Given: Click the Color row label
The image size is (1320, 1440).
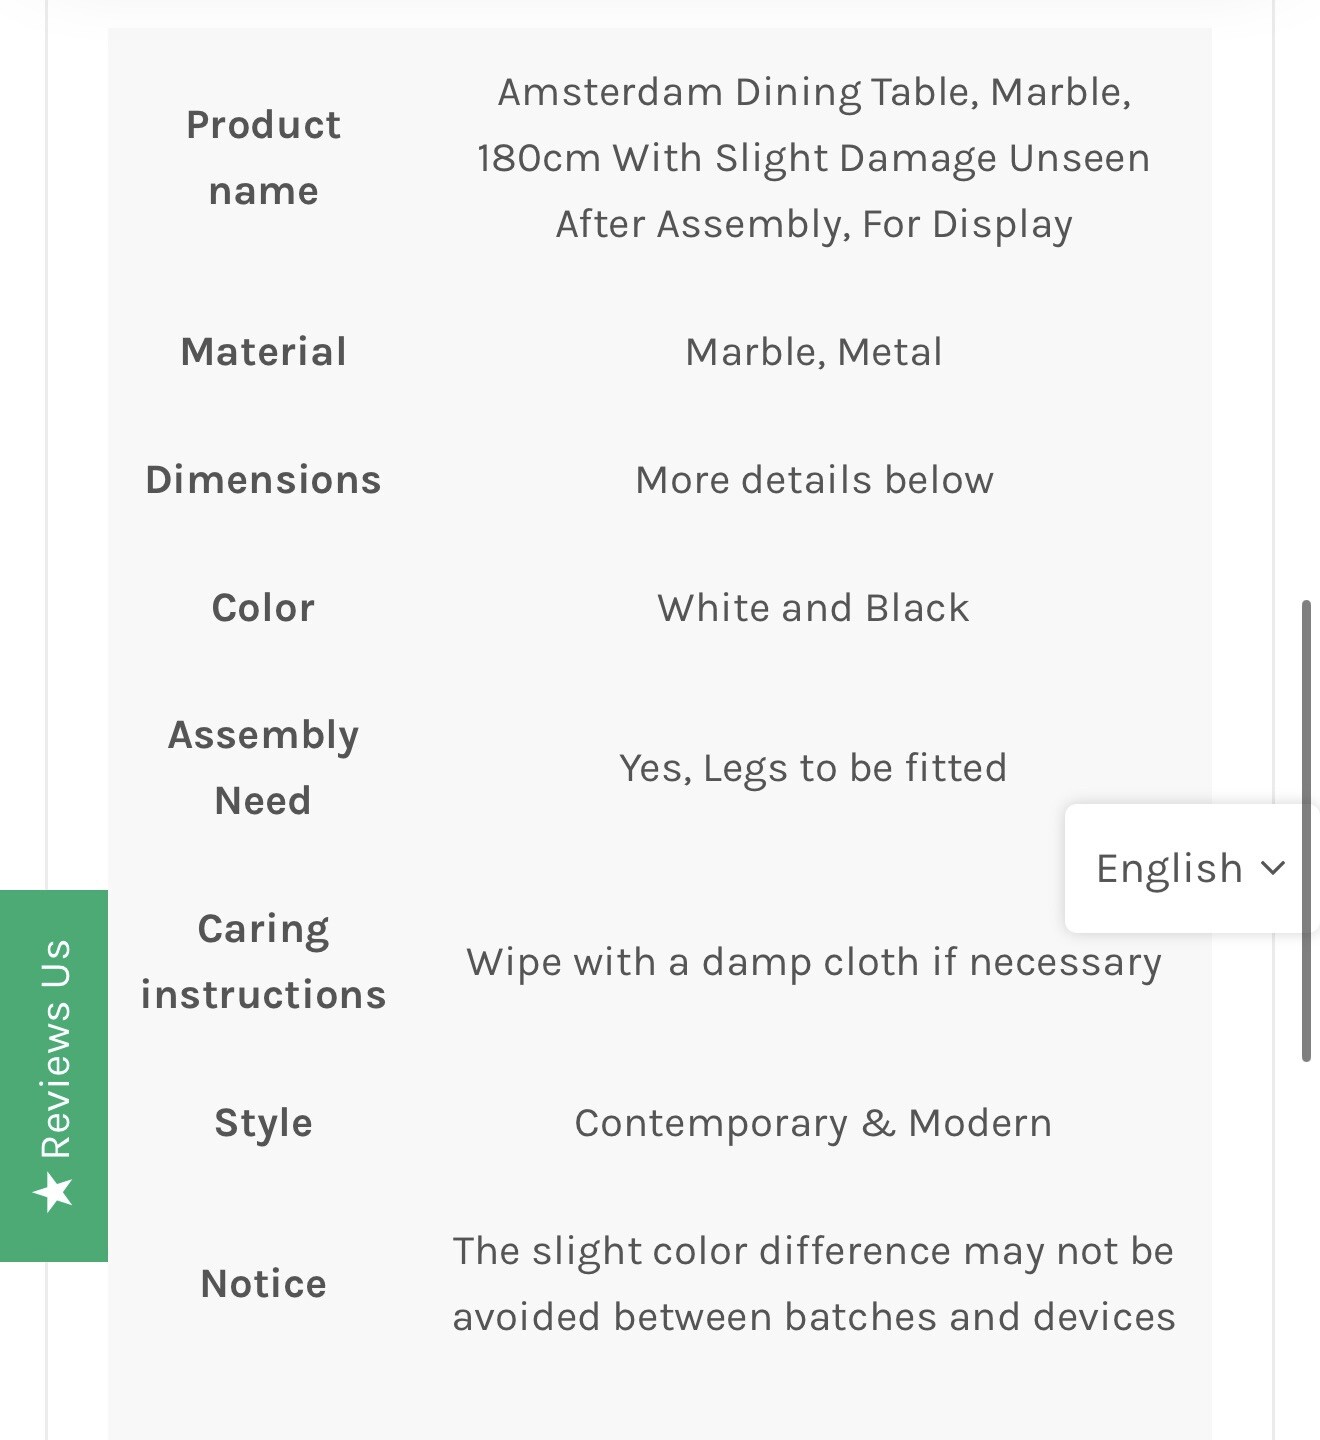Looking at the screenshot, I should pyautogui.click(x=264, y=608).
